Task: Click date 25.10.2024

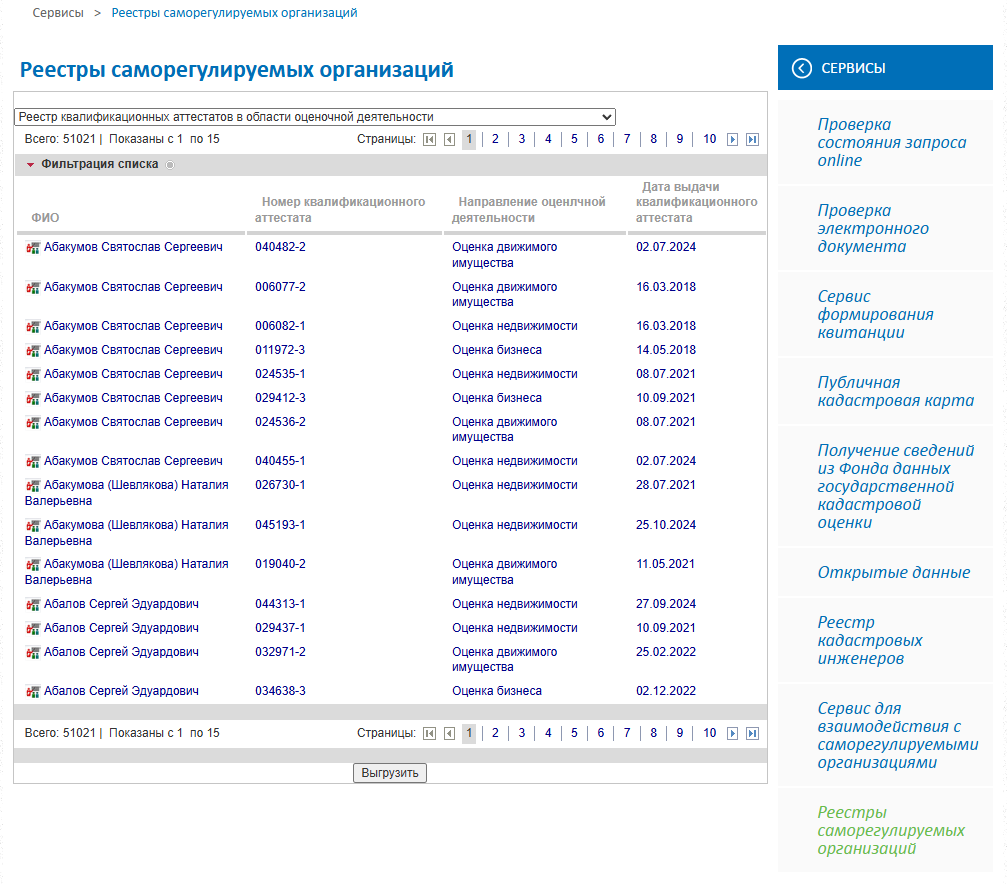Action: [x=666, y=525]
